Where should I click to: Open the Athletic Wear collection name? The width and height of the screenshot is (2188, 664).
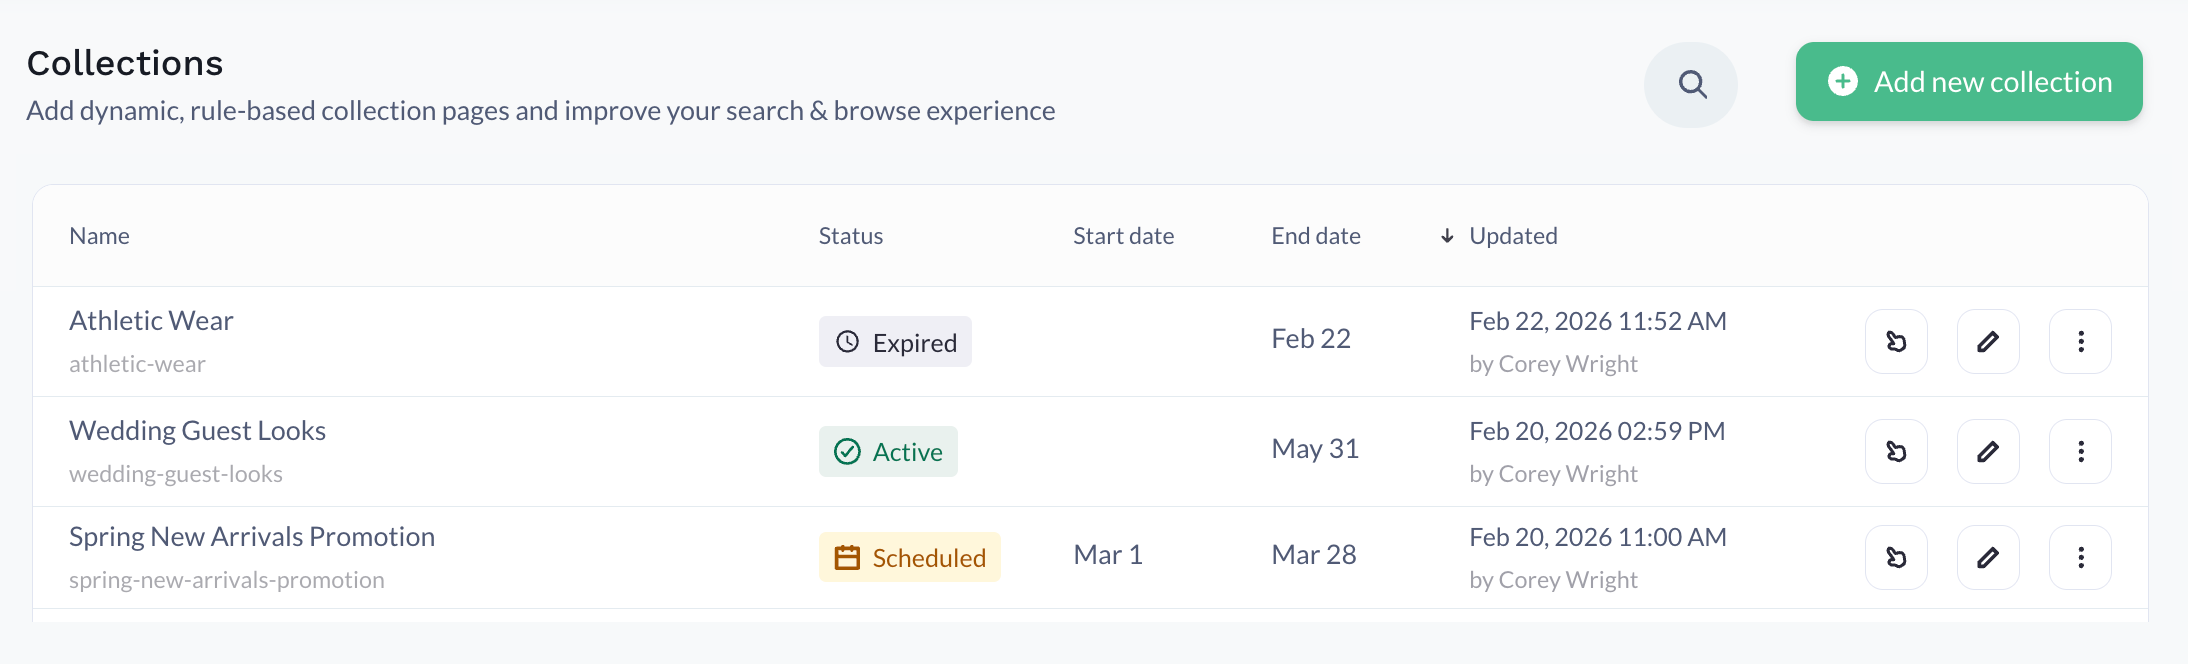151,321
